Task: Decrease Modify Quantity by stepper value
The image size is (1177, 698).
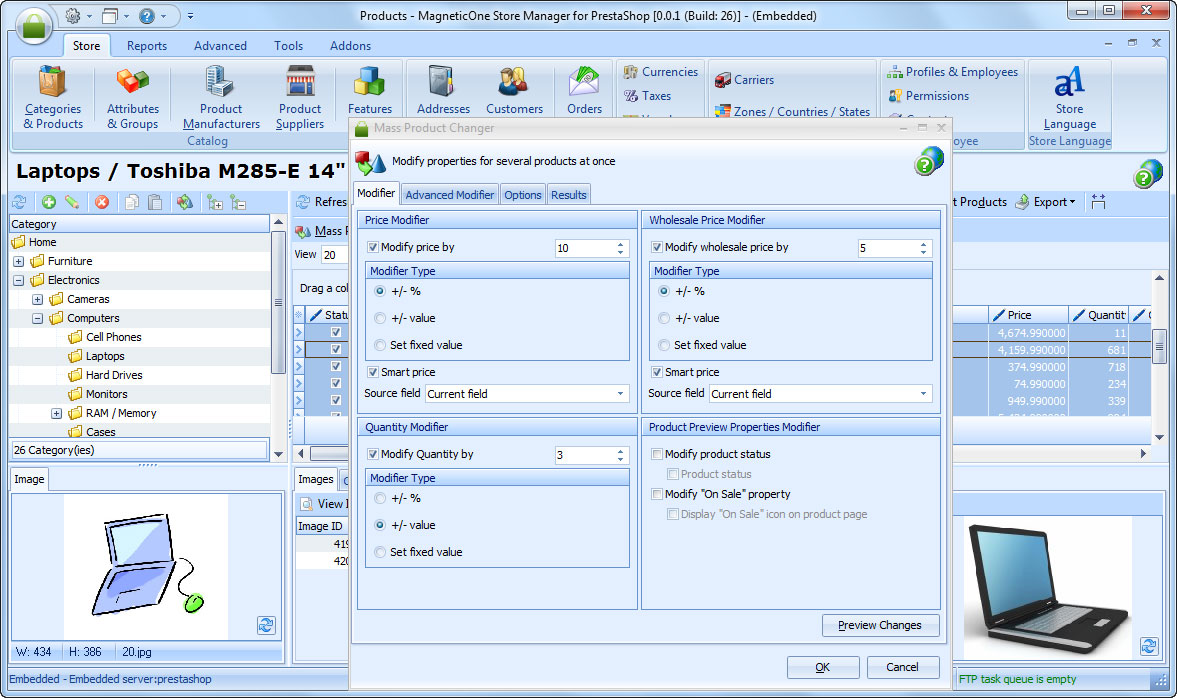Action: click(x=620, y=459)
